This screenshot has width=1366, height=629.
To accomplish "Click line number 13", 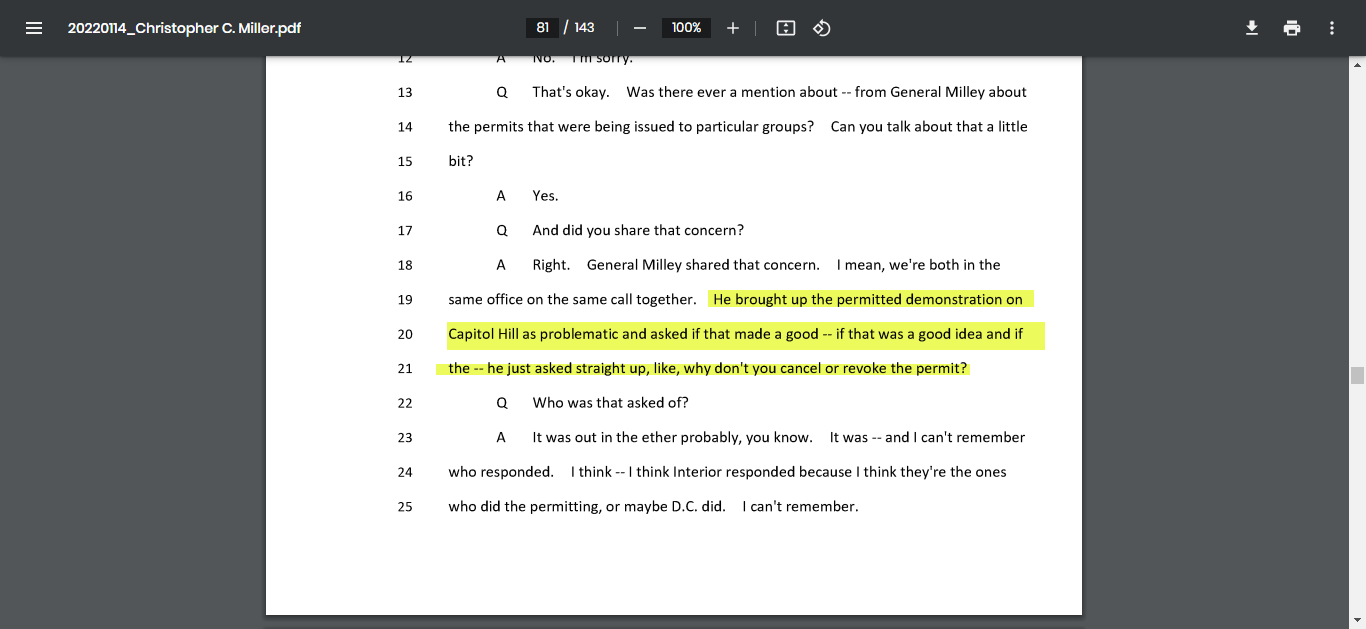I will [x=405, y=92].
